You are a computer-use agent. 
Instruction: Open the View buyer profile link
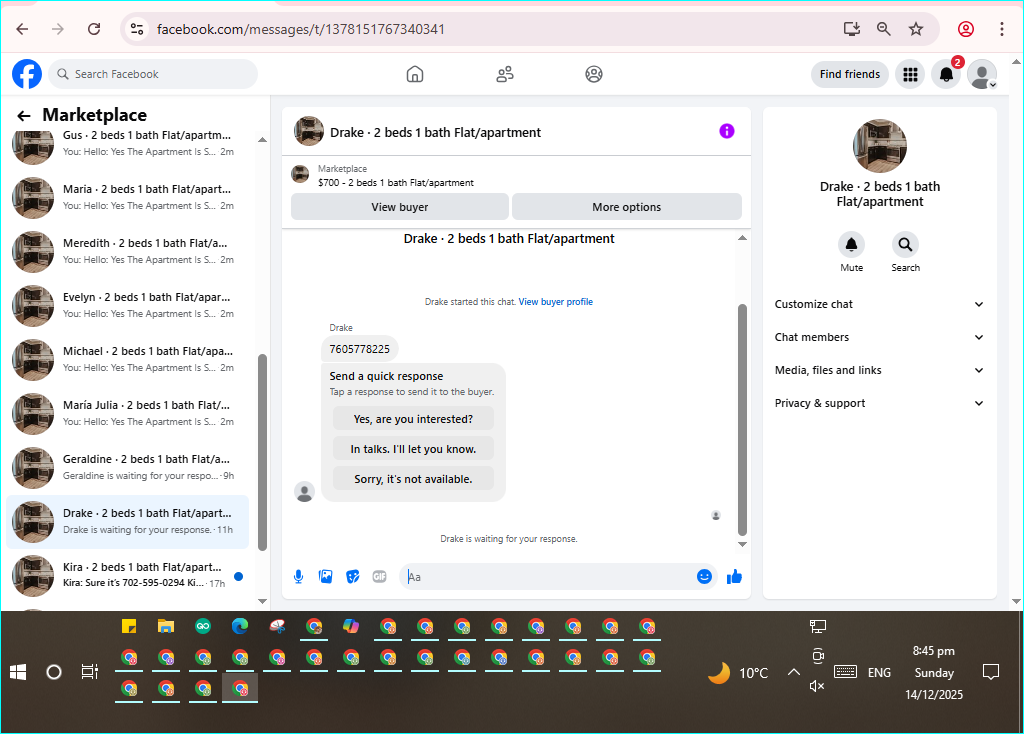556,302
